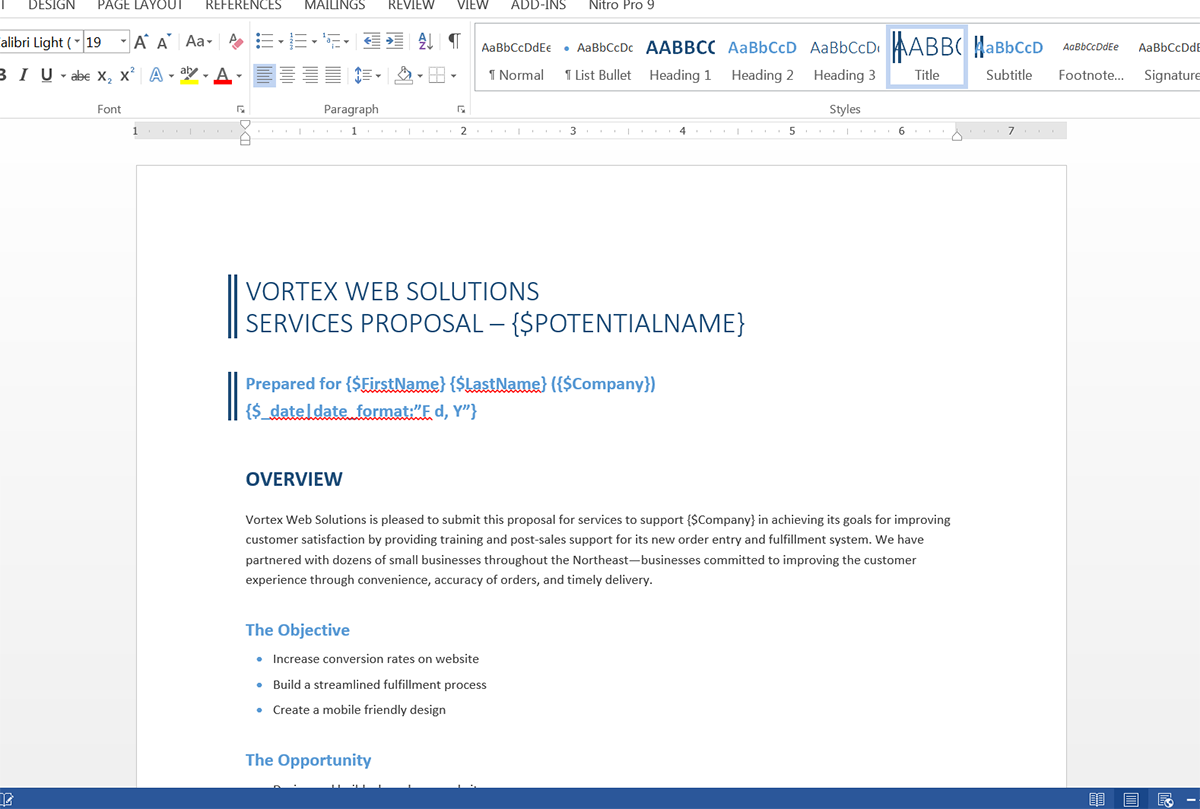Viewport: 1200px width, 809px height.
Task: Open the Page Layout tab
Action: coord(140,5)
